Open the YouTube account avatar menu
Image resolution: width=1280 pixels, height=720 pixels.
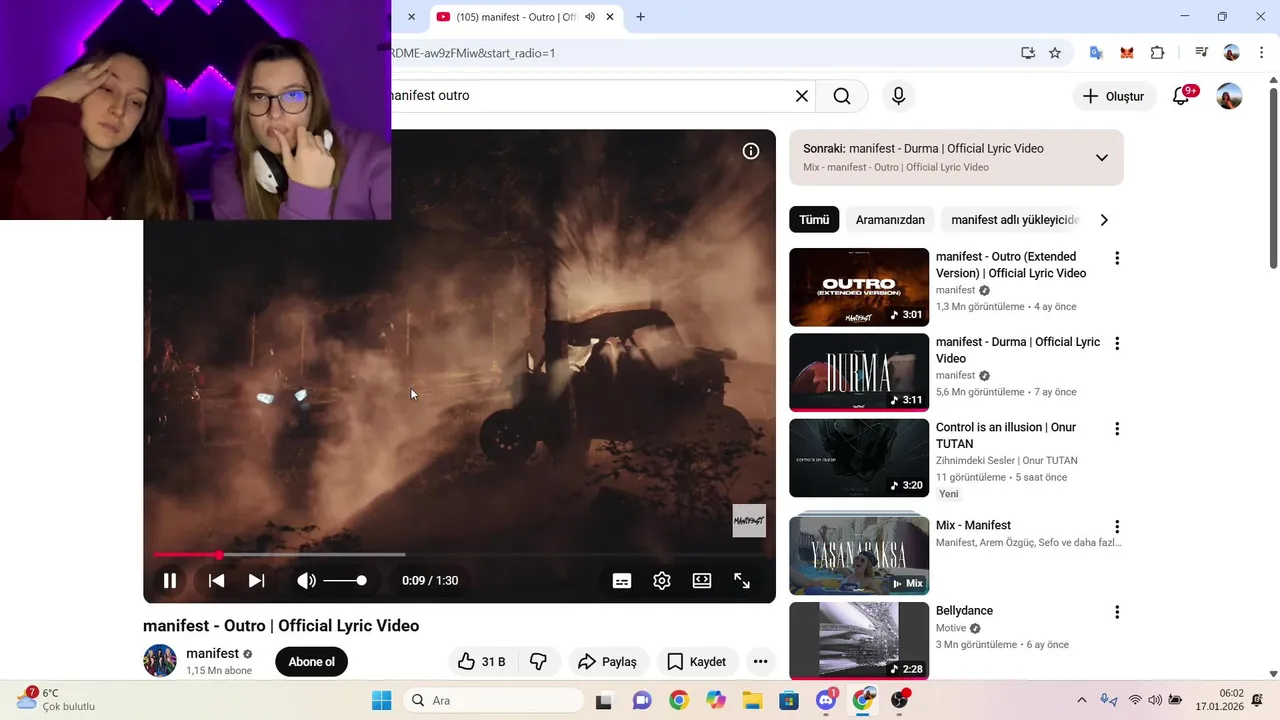1229,96
